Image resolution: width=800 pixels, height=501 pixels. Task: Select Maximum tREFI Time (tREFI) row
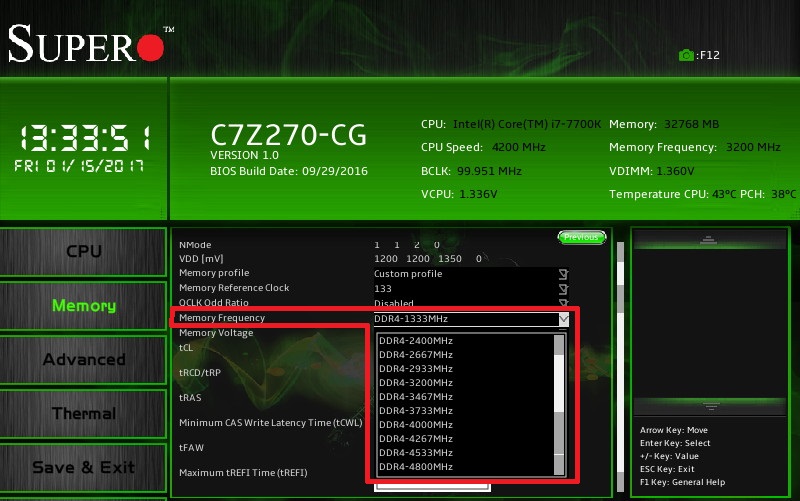[243, 473]
